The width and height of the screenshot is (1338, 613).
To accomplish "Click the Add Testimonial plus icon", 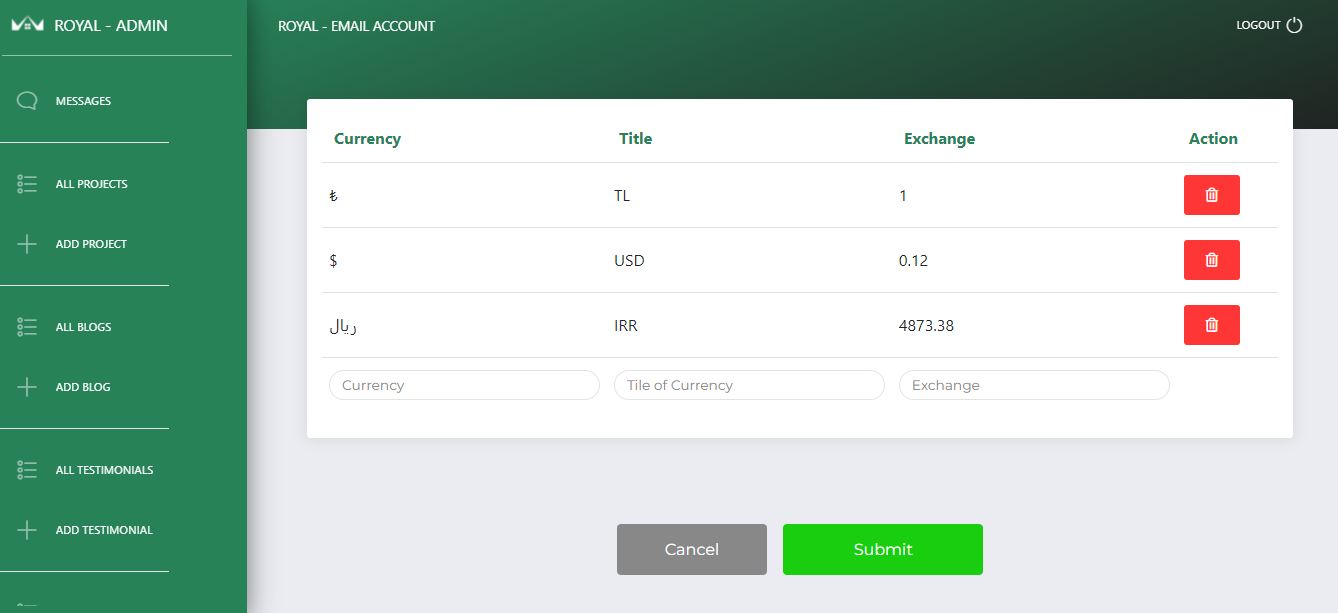I will point(27,530).
